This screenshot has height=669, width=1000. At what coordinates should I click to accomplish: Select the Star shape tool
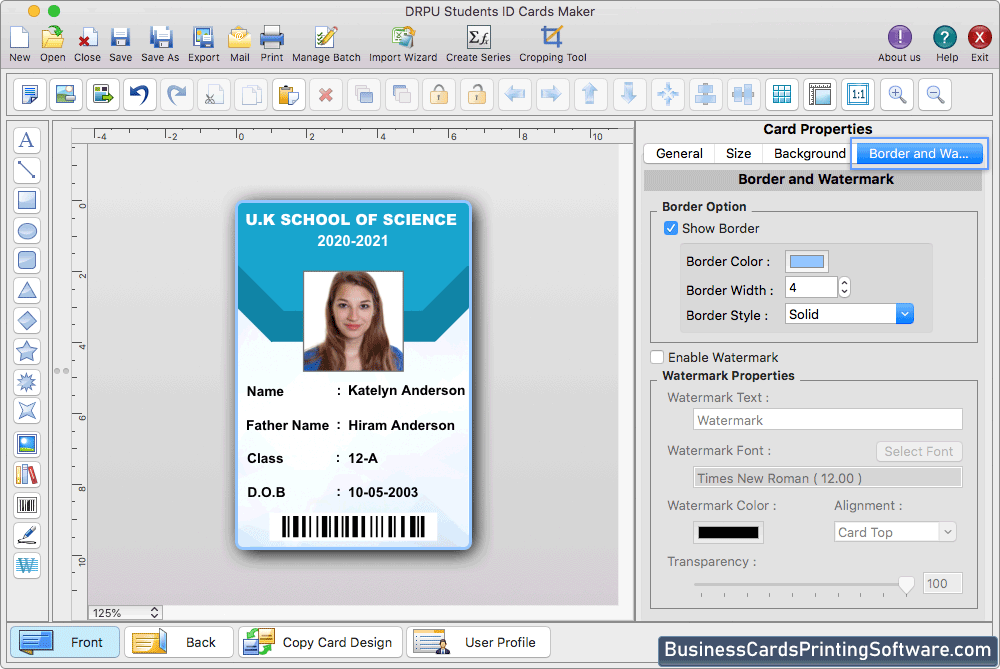27,351
